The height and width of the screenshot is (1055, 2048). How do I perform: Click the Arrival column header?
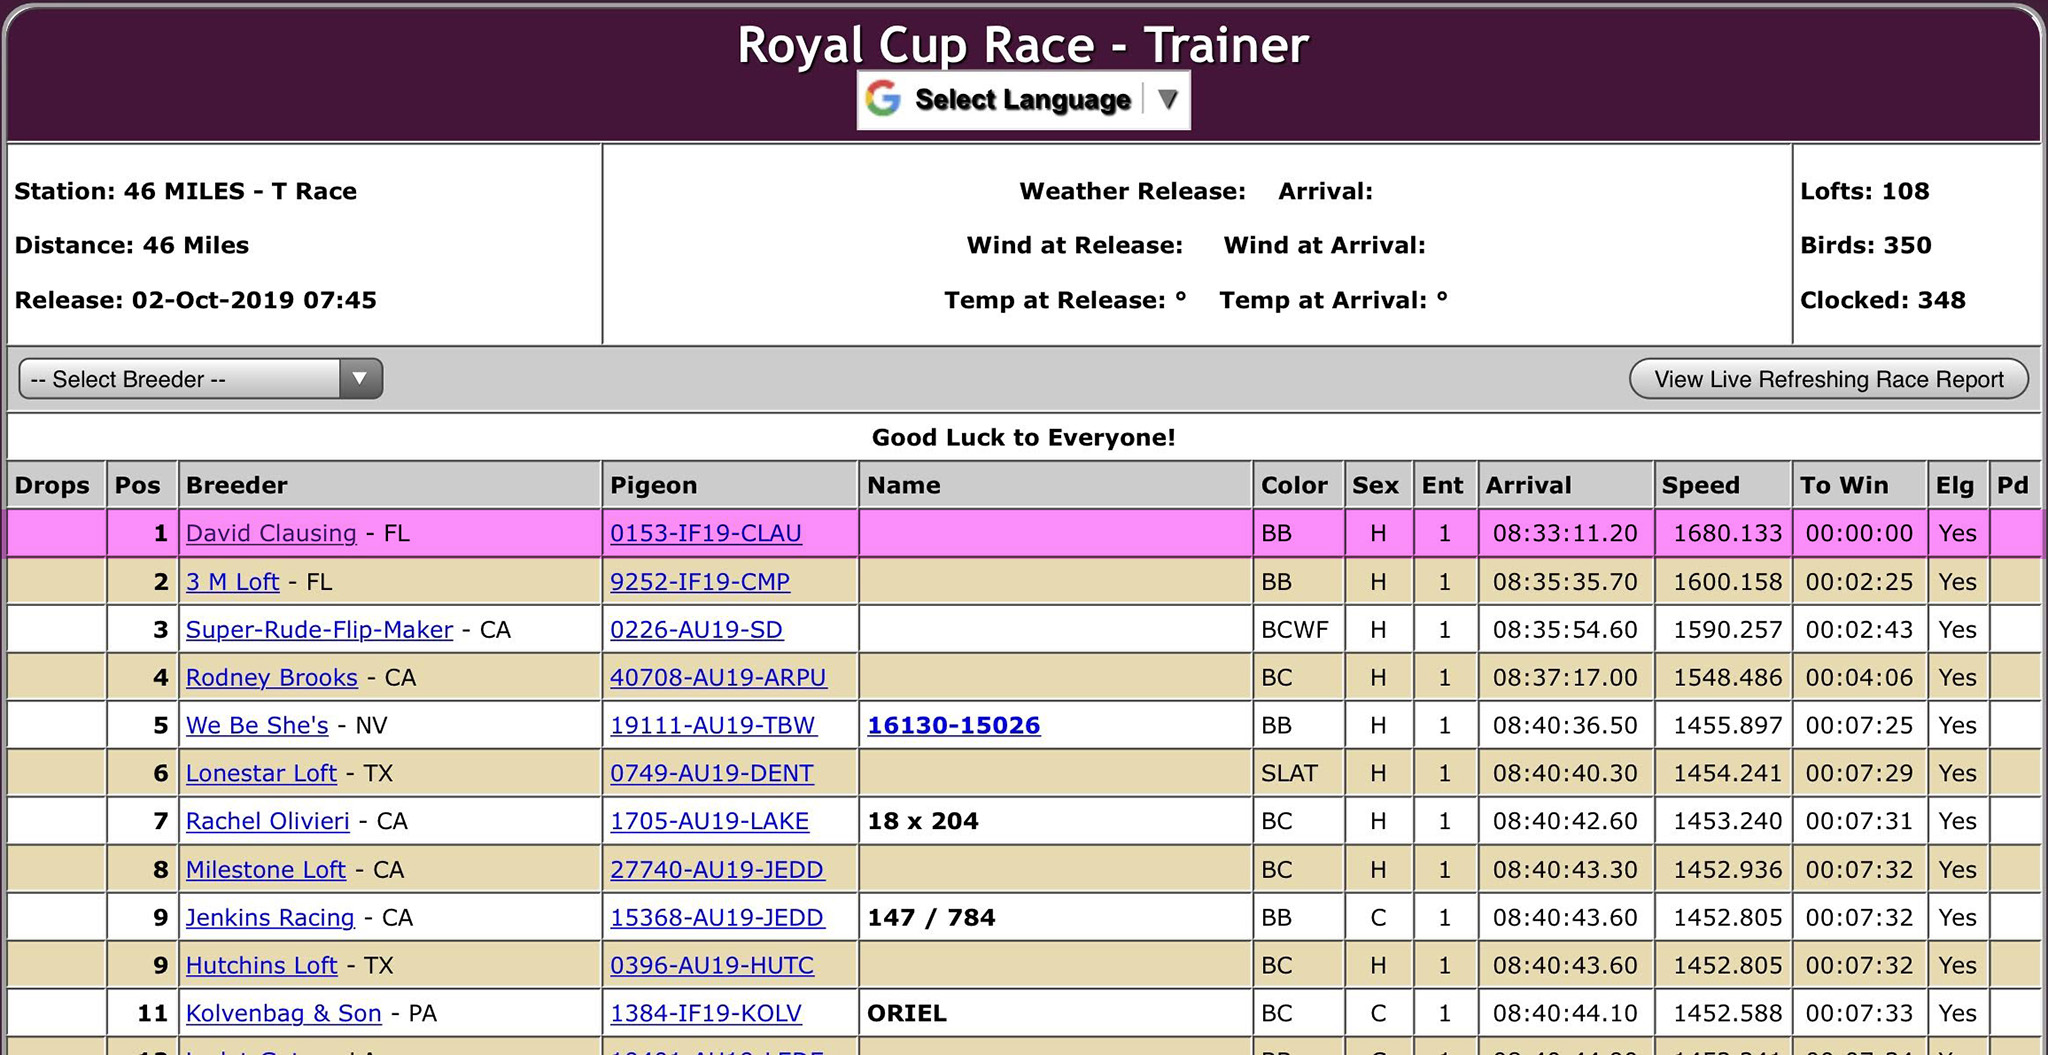pyautogui.click(x=1528, y=485)
